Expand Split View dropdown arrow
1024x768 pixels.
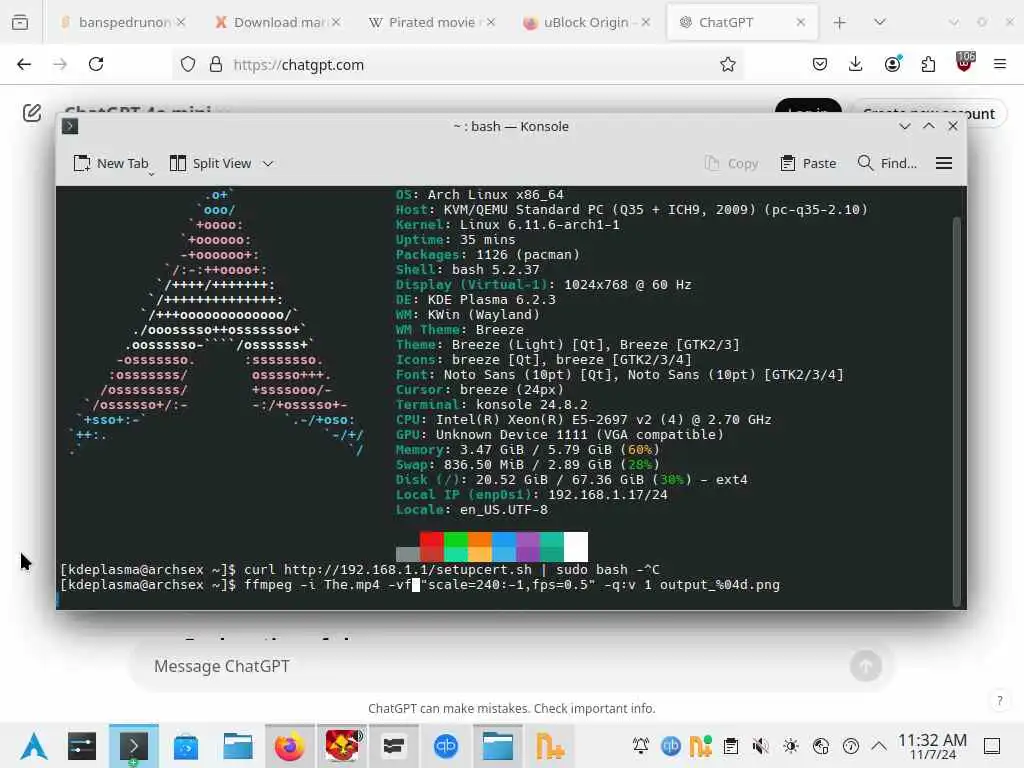(x=268, y=164)
